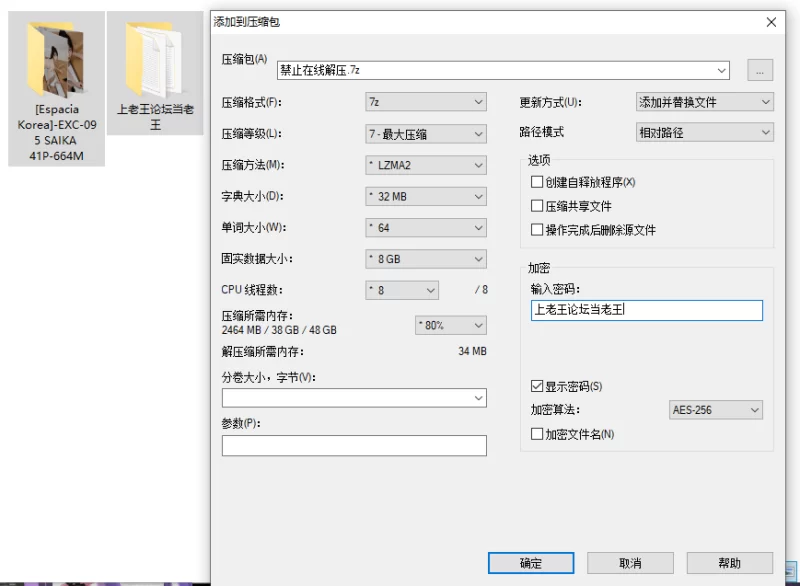Select the 上老王论坛当老王 folder icon
Image resolution: width=800 pixels, height=586 pixels.
tap(155, 60)
